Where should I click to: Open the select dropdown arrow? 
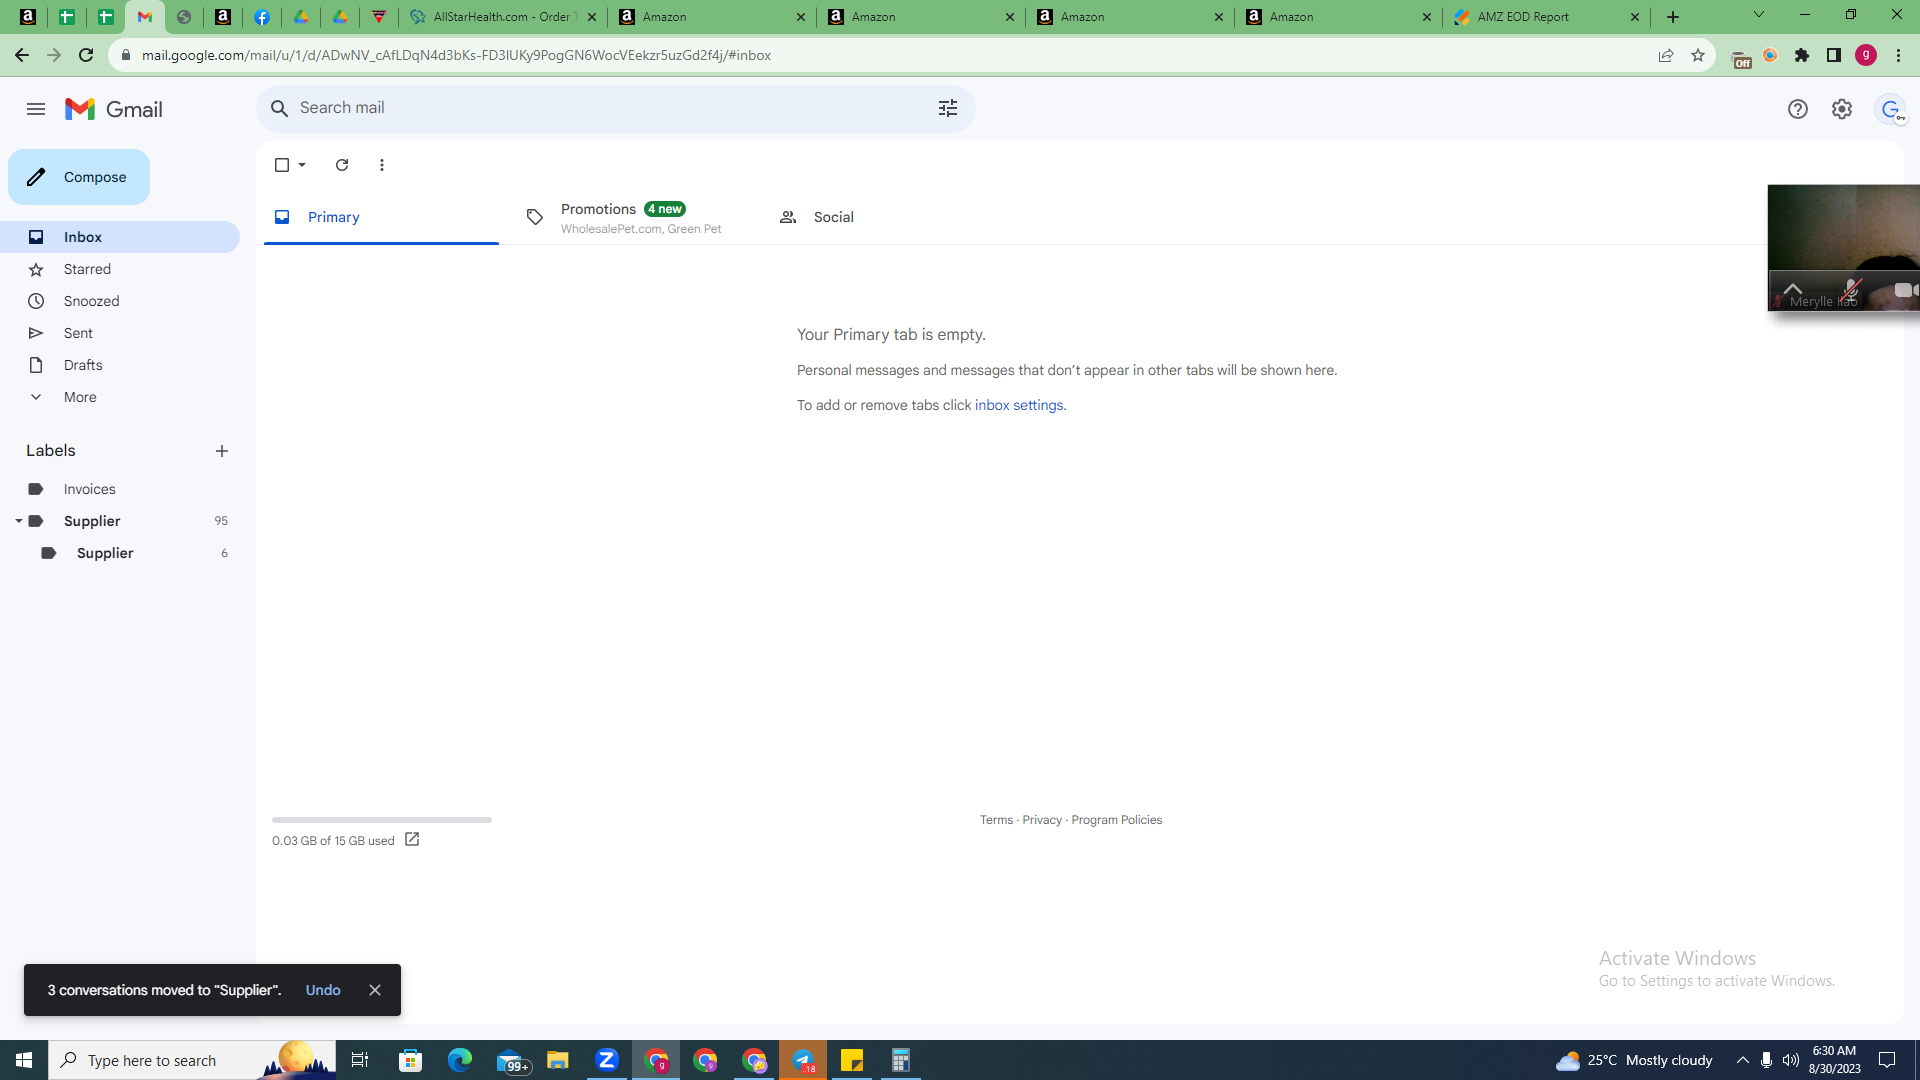302,165
